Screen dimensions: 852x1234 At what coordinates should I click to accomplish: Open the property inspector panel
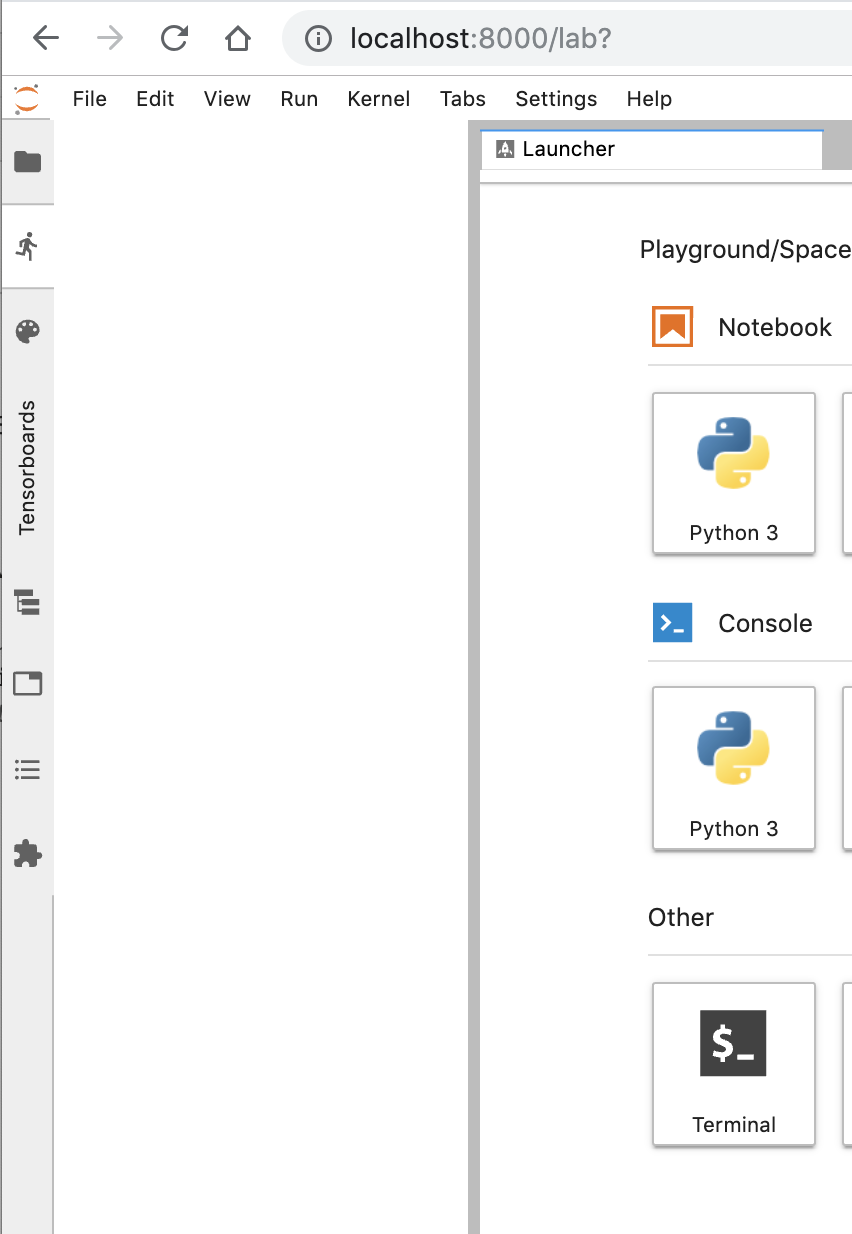coord(27,684)
